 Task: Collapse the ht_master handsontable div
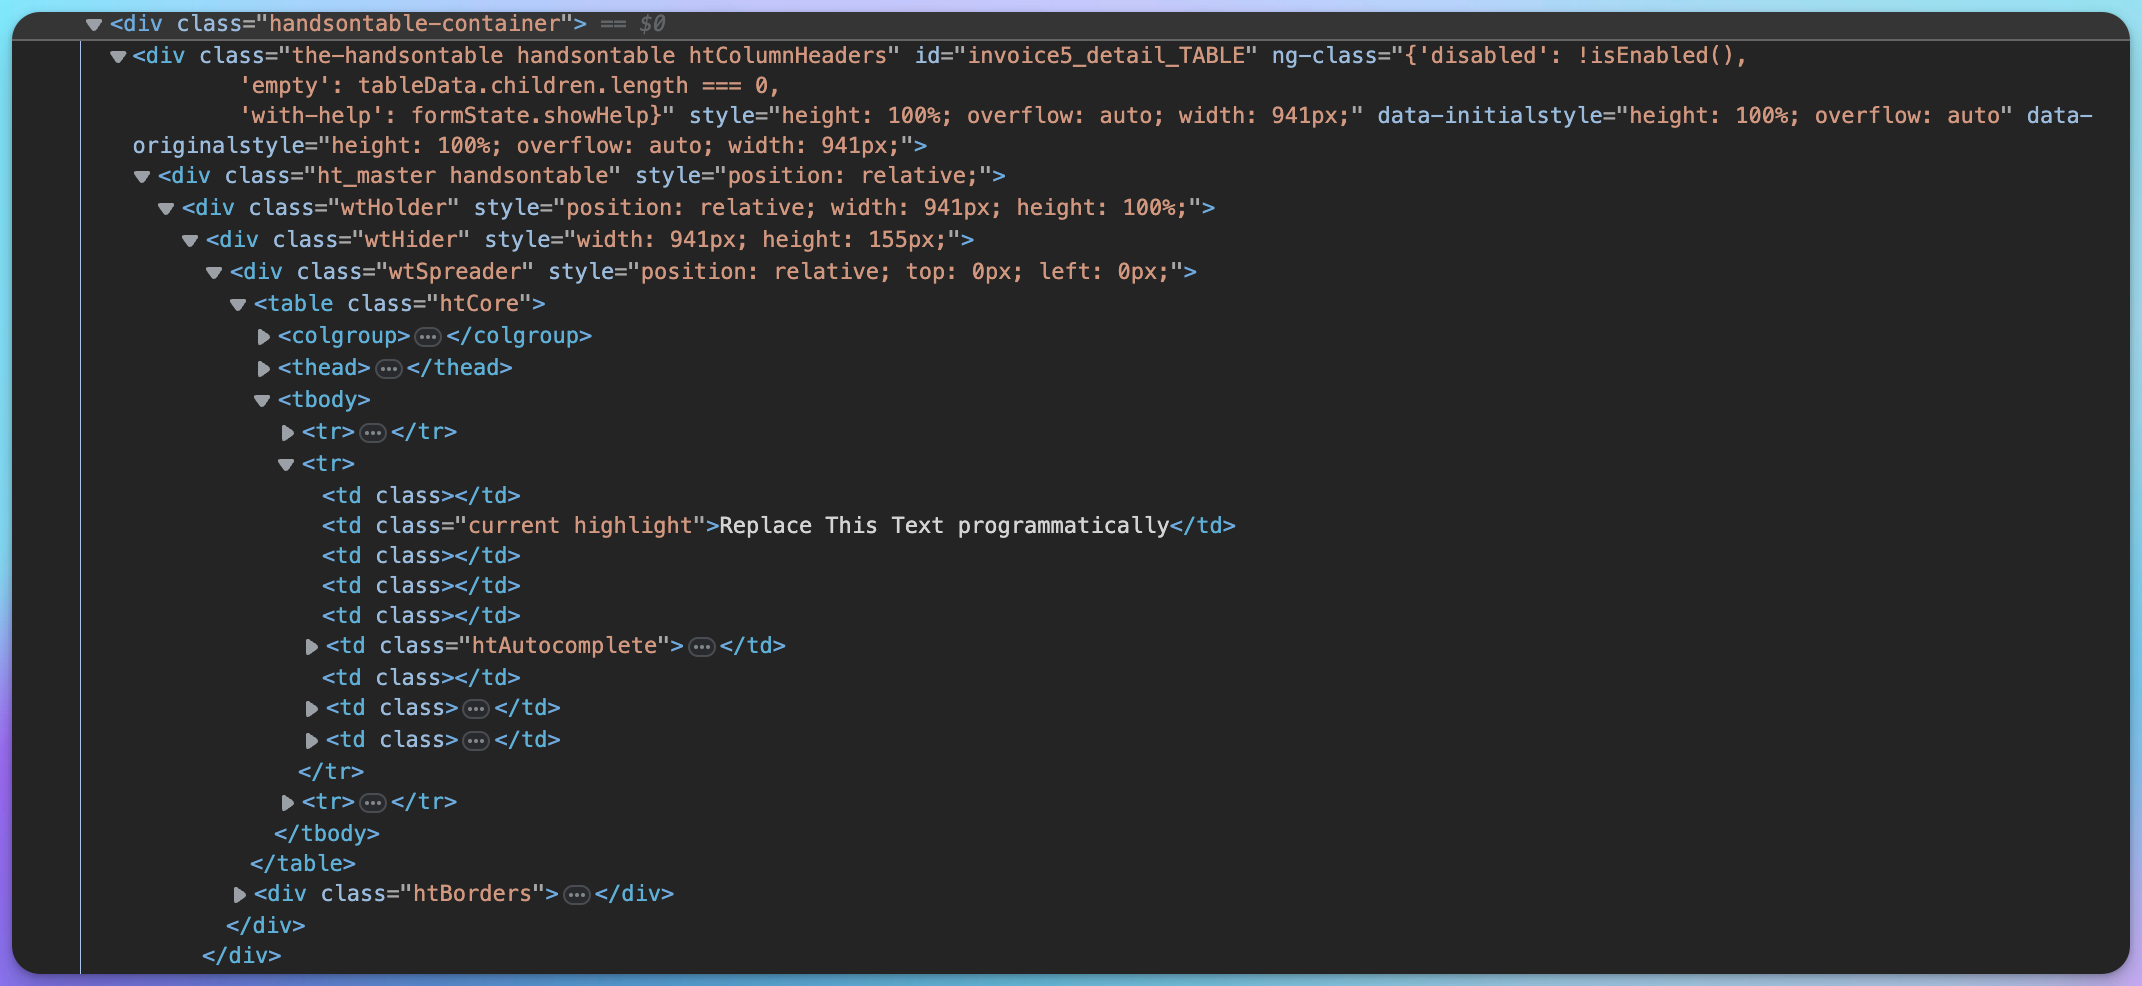click(x=142, y=176)
